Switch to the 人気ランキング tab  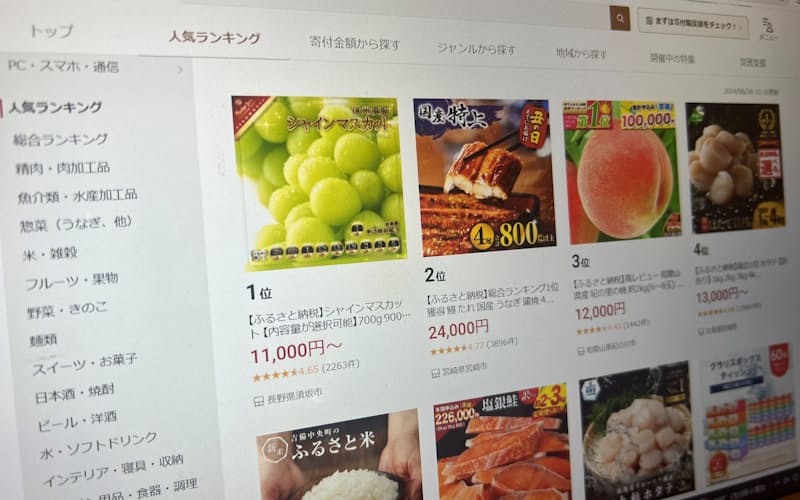[x=215, y=37]
